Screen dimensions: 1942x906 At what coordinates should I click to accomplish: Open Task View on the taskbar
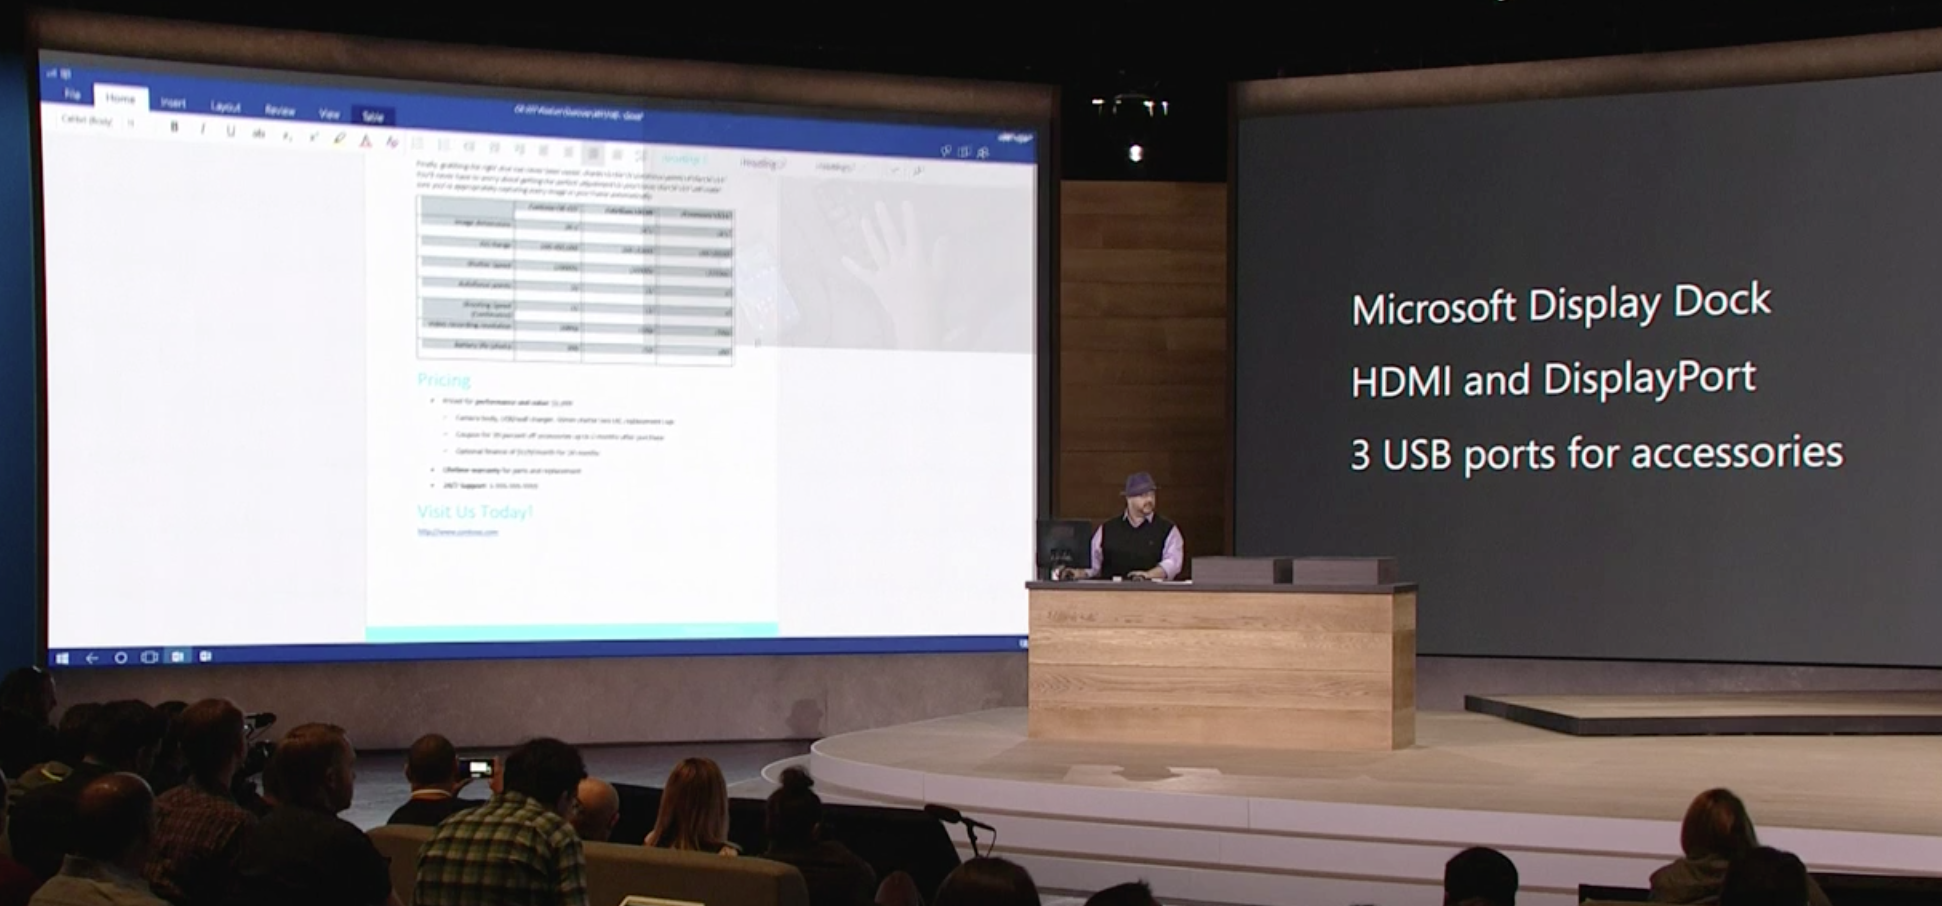coord(150,657)
